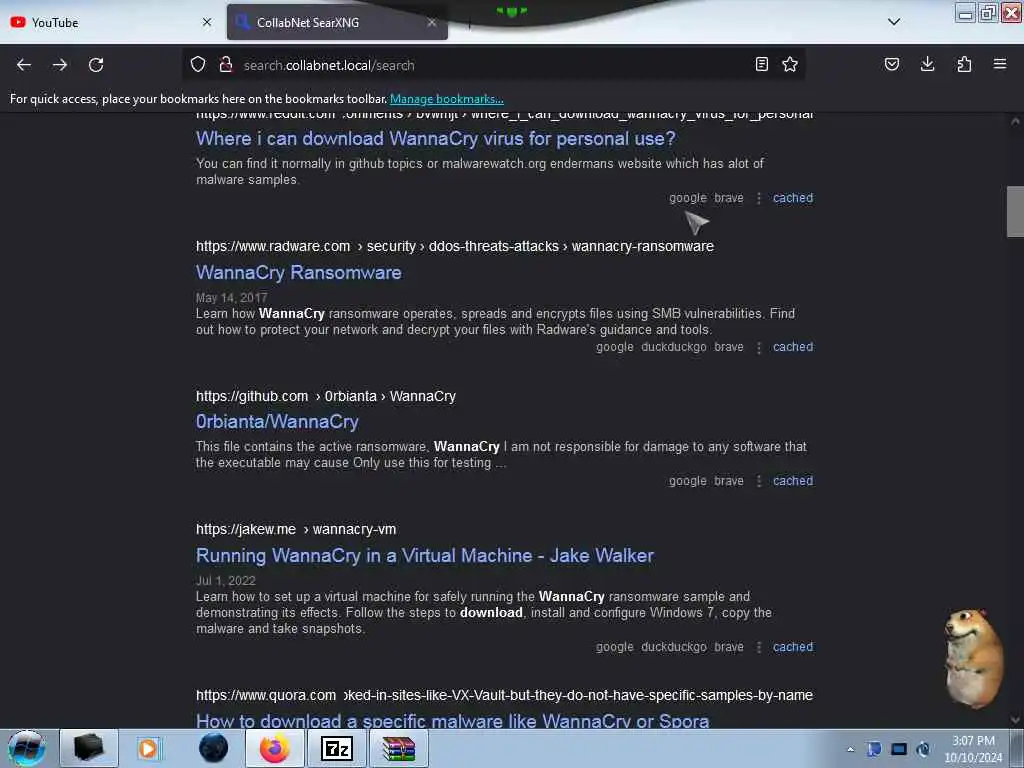
Task: Open cached link for Jake Walker result
Action: 793,647
